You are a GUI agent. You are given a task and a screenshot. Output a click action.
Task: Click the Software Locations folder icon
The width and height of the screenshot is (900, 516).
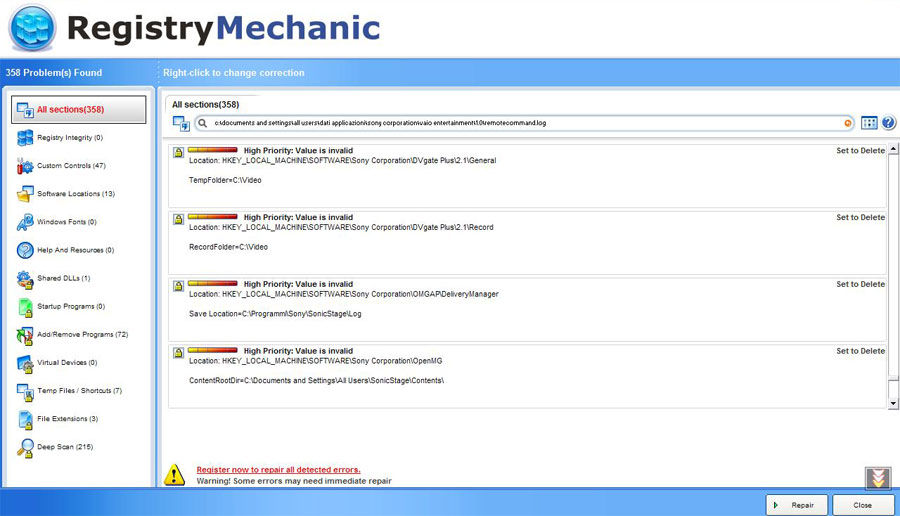pos(25,194)
